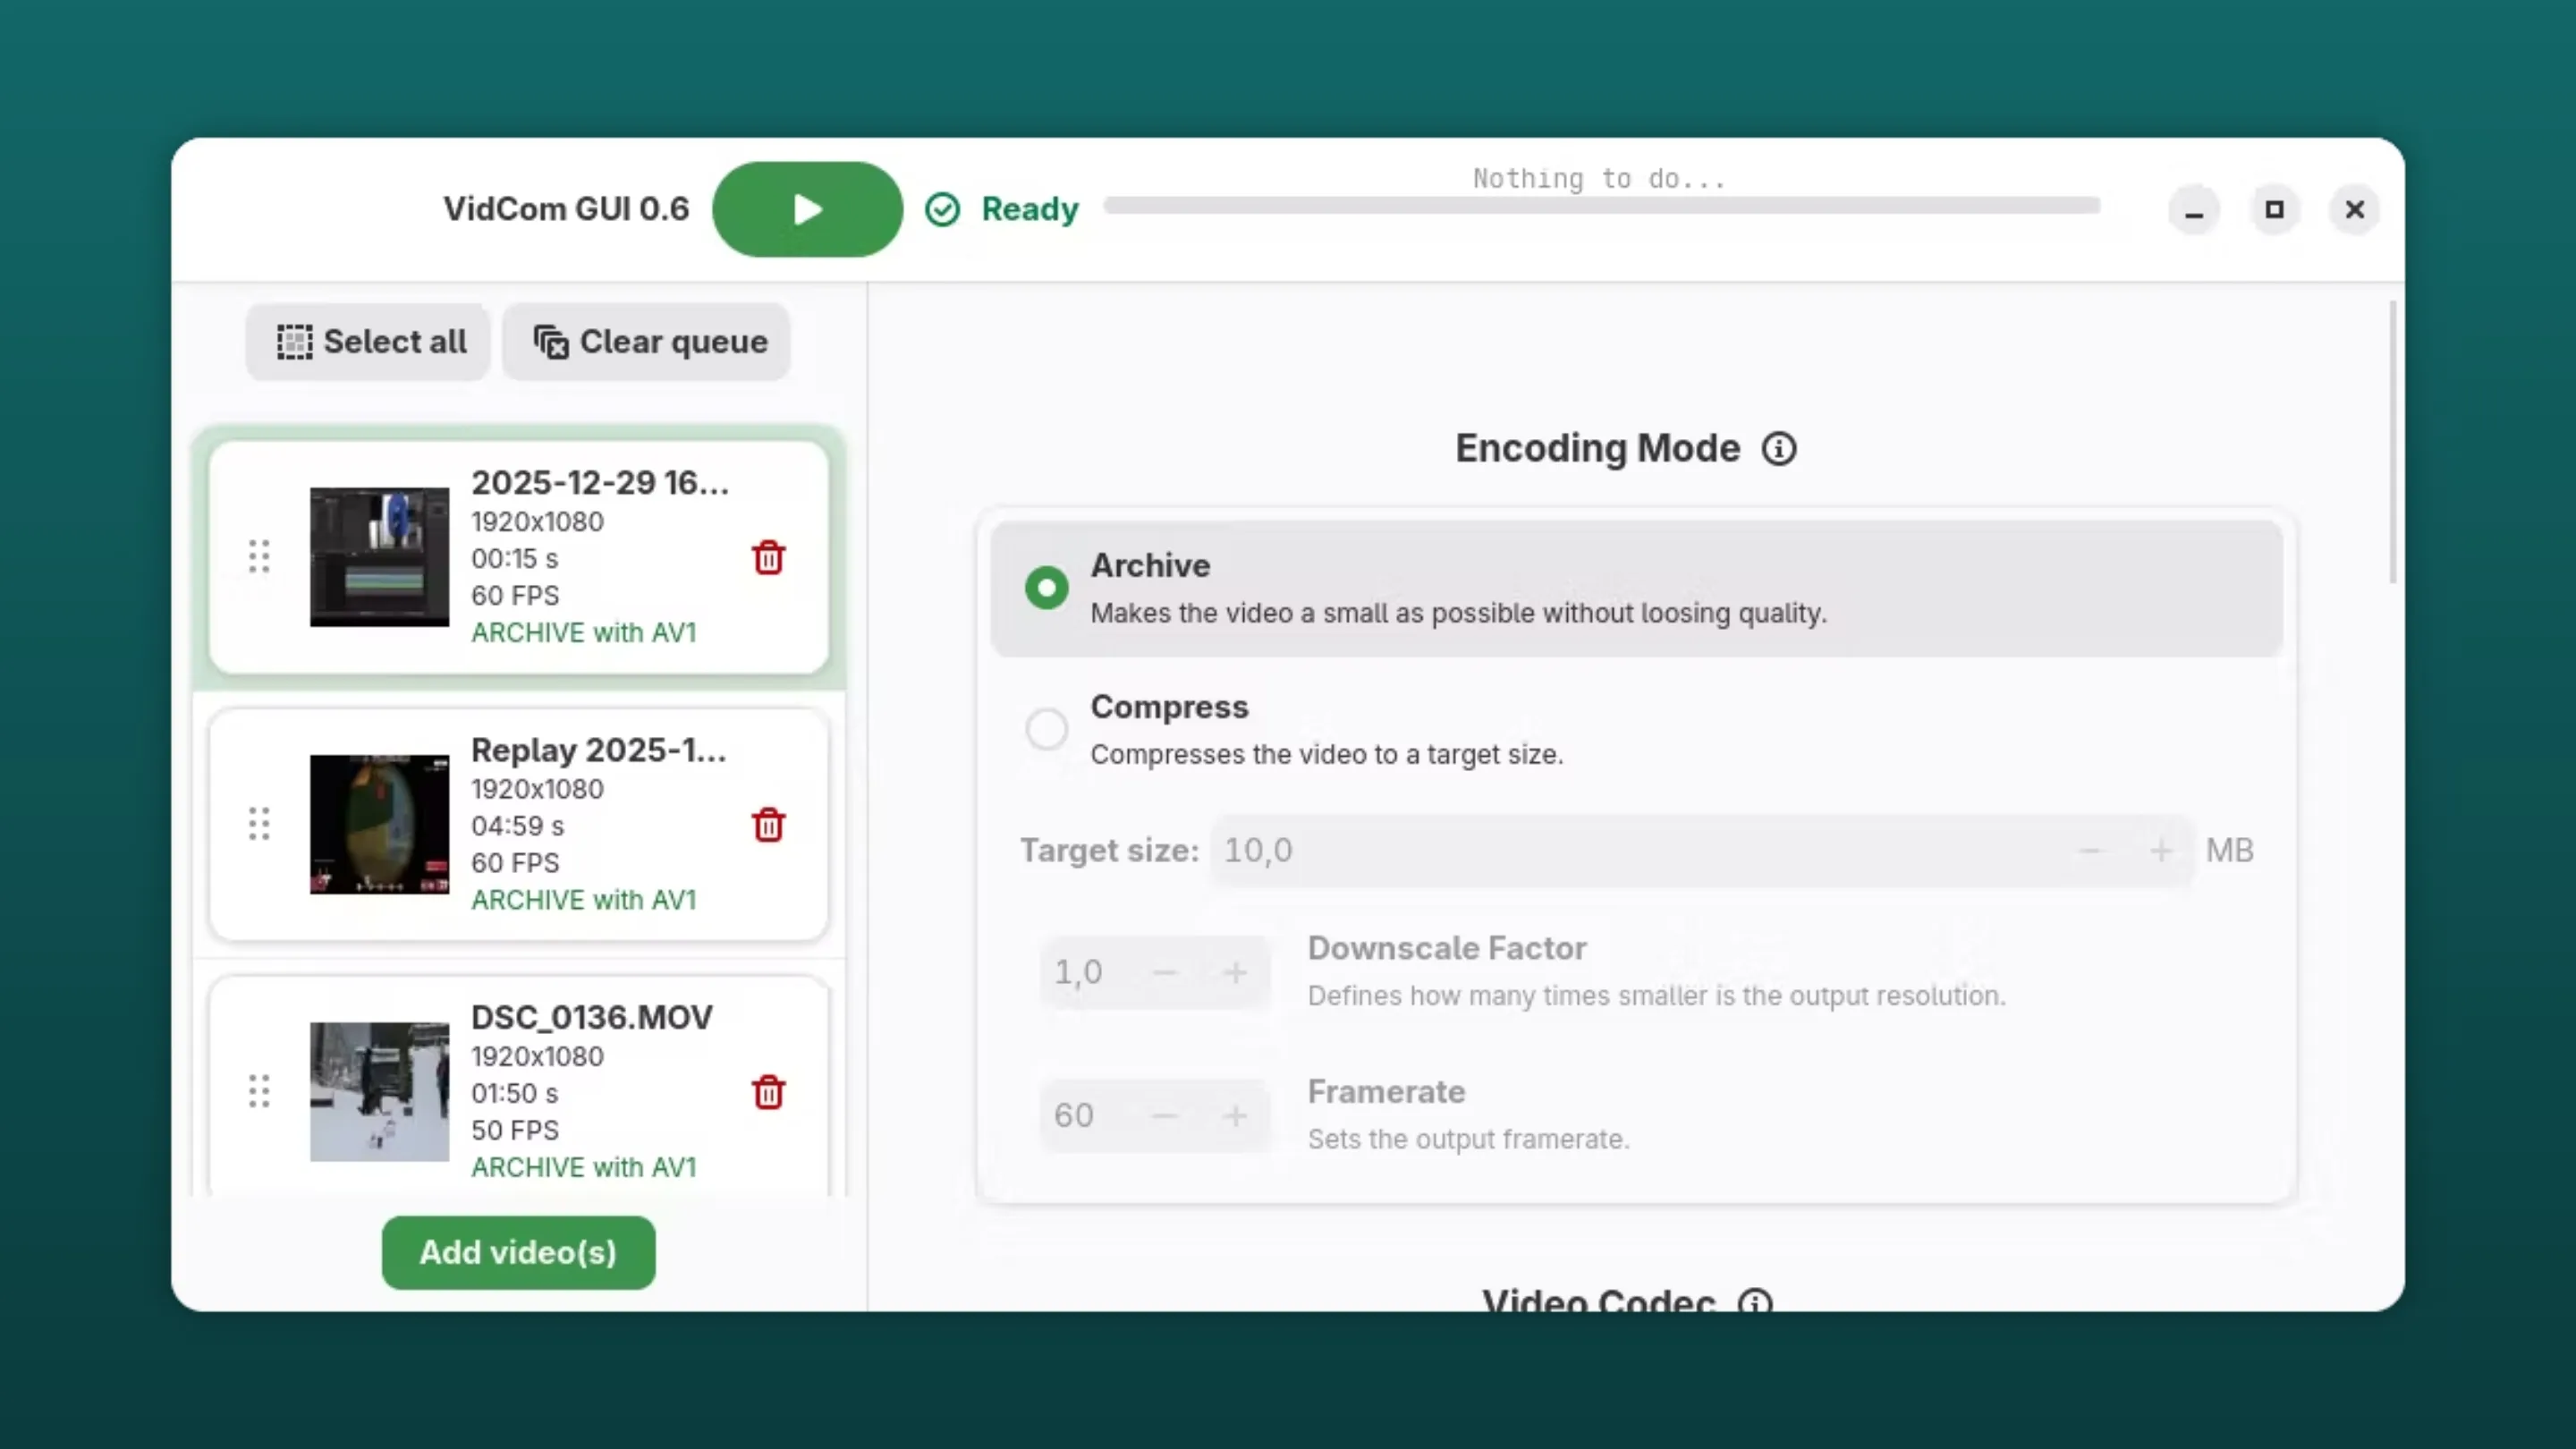
Task: Increase the target size with plus button
Action: click(x=2160, y=851)
